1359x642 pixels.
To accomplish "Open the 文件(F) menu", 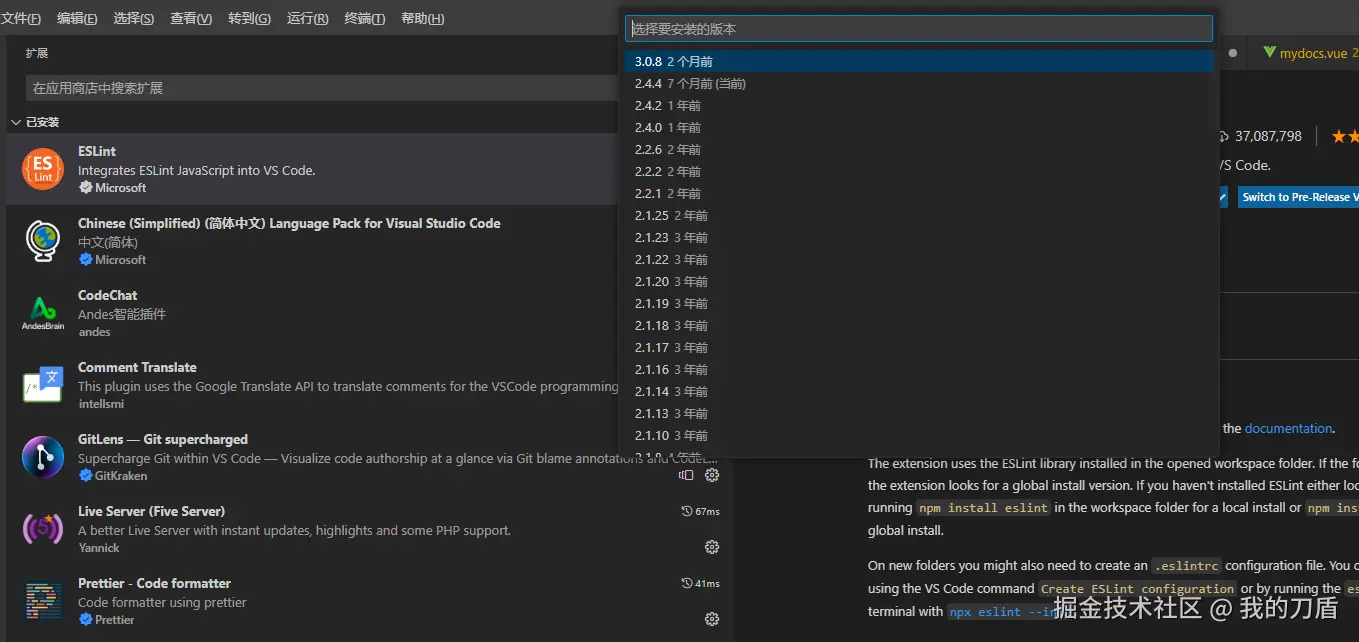I will click(21, 19).
